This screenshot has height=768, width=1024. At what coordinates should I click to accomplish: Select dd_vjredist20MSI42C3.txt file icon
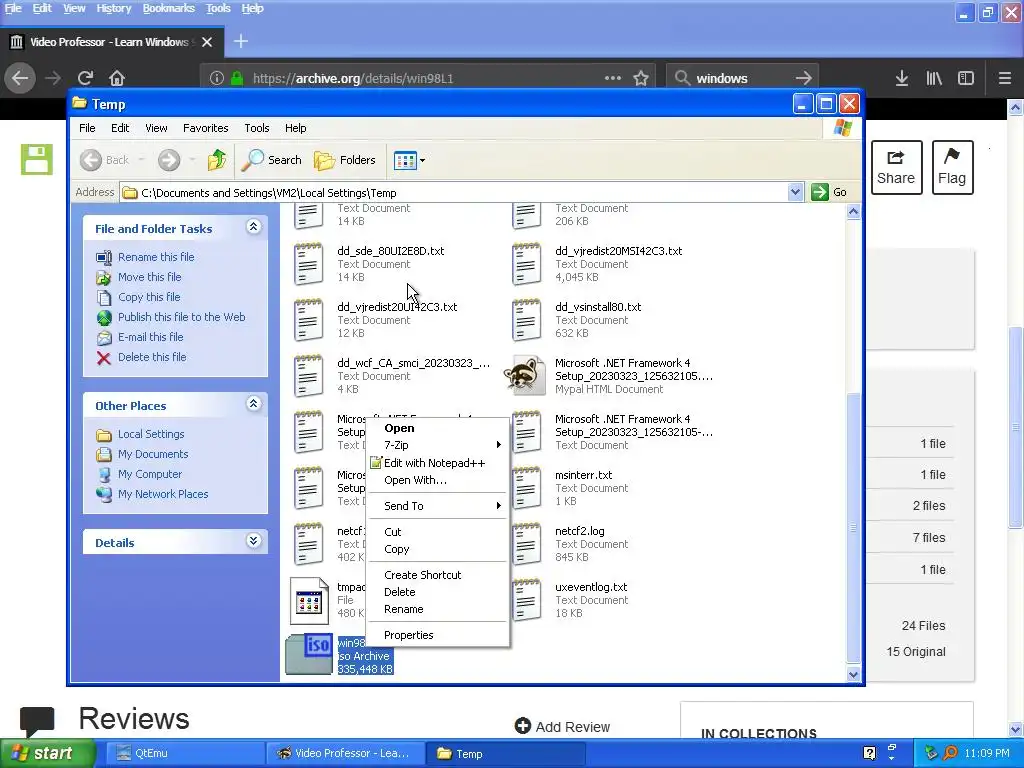pyautogui.click(x=526, y=264)
